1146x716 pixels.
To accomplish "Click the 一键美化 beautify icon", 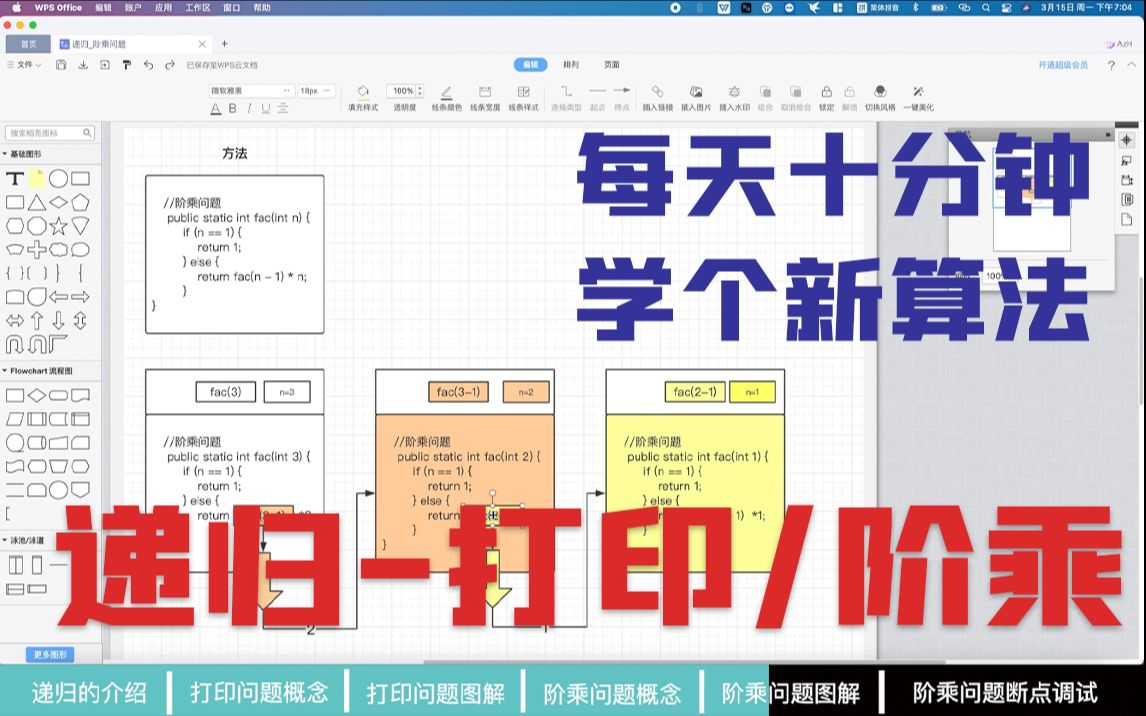I will coord(917,91).
